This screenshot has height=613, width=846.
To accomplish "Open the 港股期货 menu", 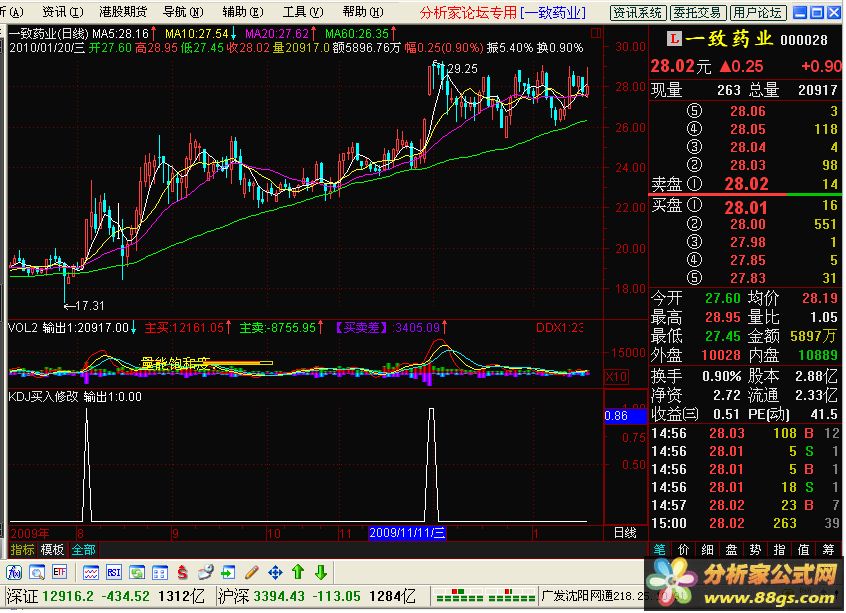I will 123,11.
